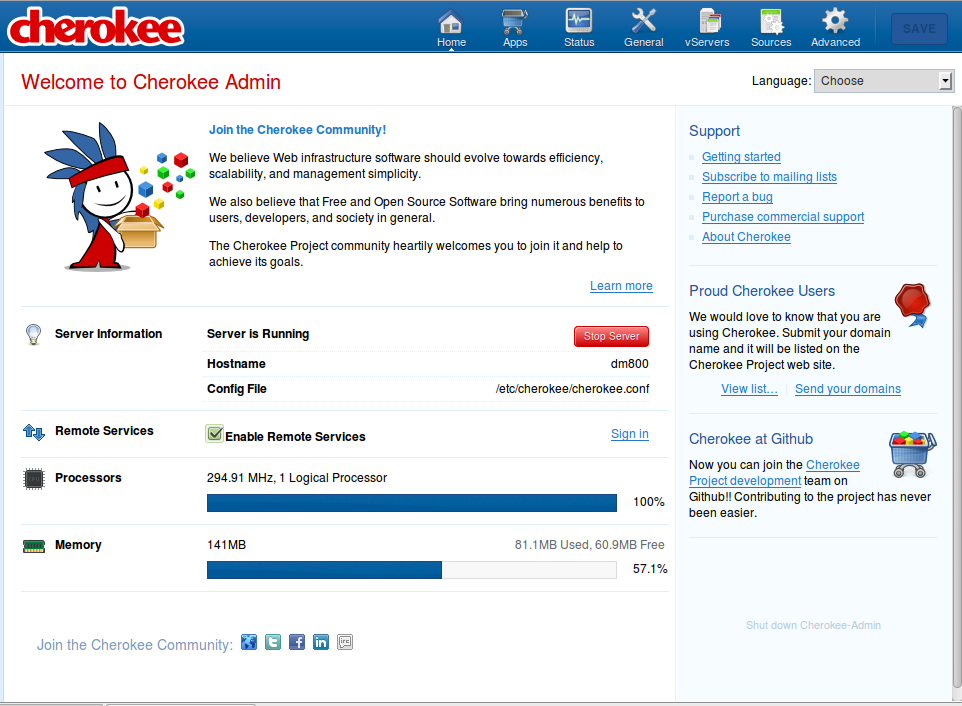Open the Report a bug link
This screenshot has width=962, height=706.
point(737,197)
